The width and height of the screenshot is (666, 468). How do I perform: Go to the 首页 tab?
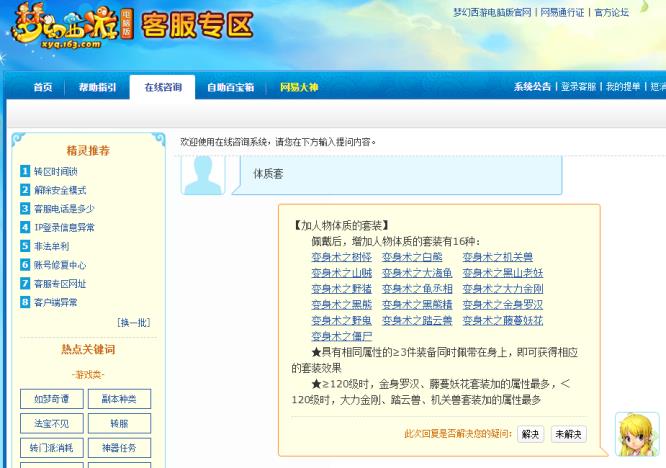pyautogui.click(x=43, y=87)
